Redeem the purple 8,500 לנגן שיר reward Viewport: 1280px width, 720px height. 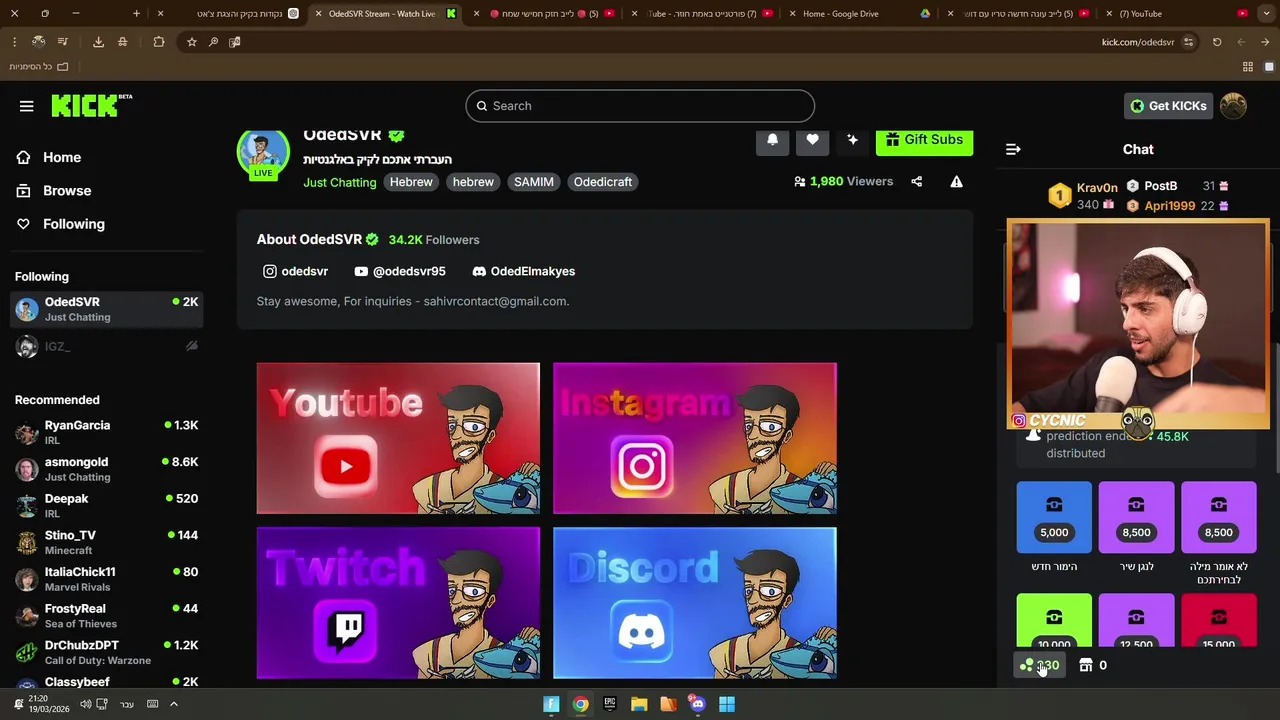coord(1136,517)
